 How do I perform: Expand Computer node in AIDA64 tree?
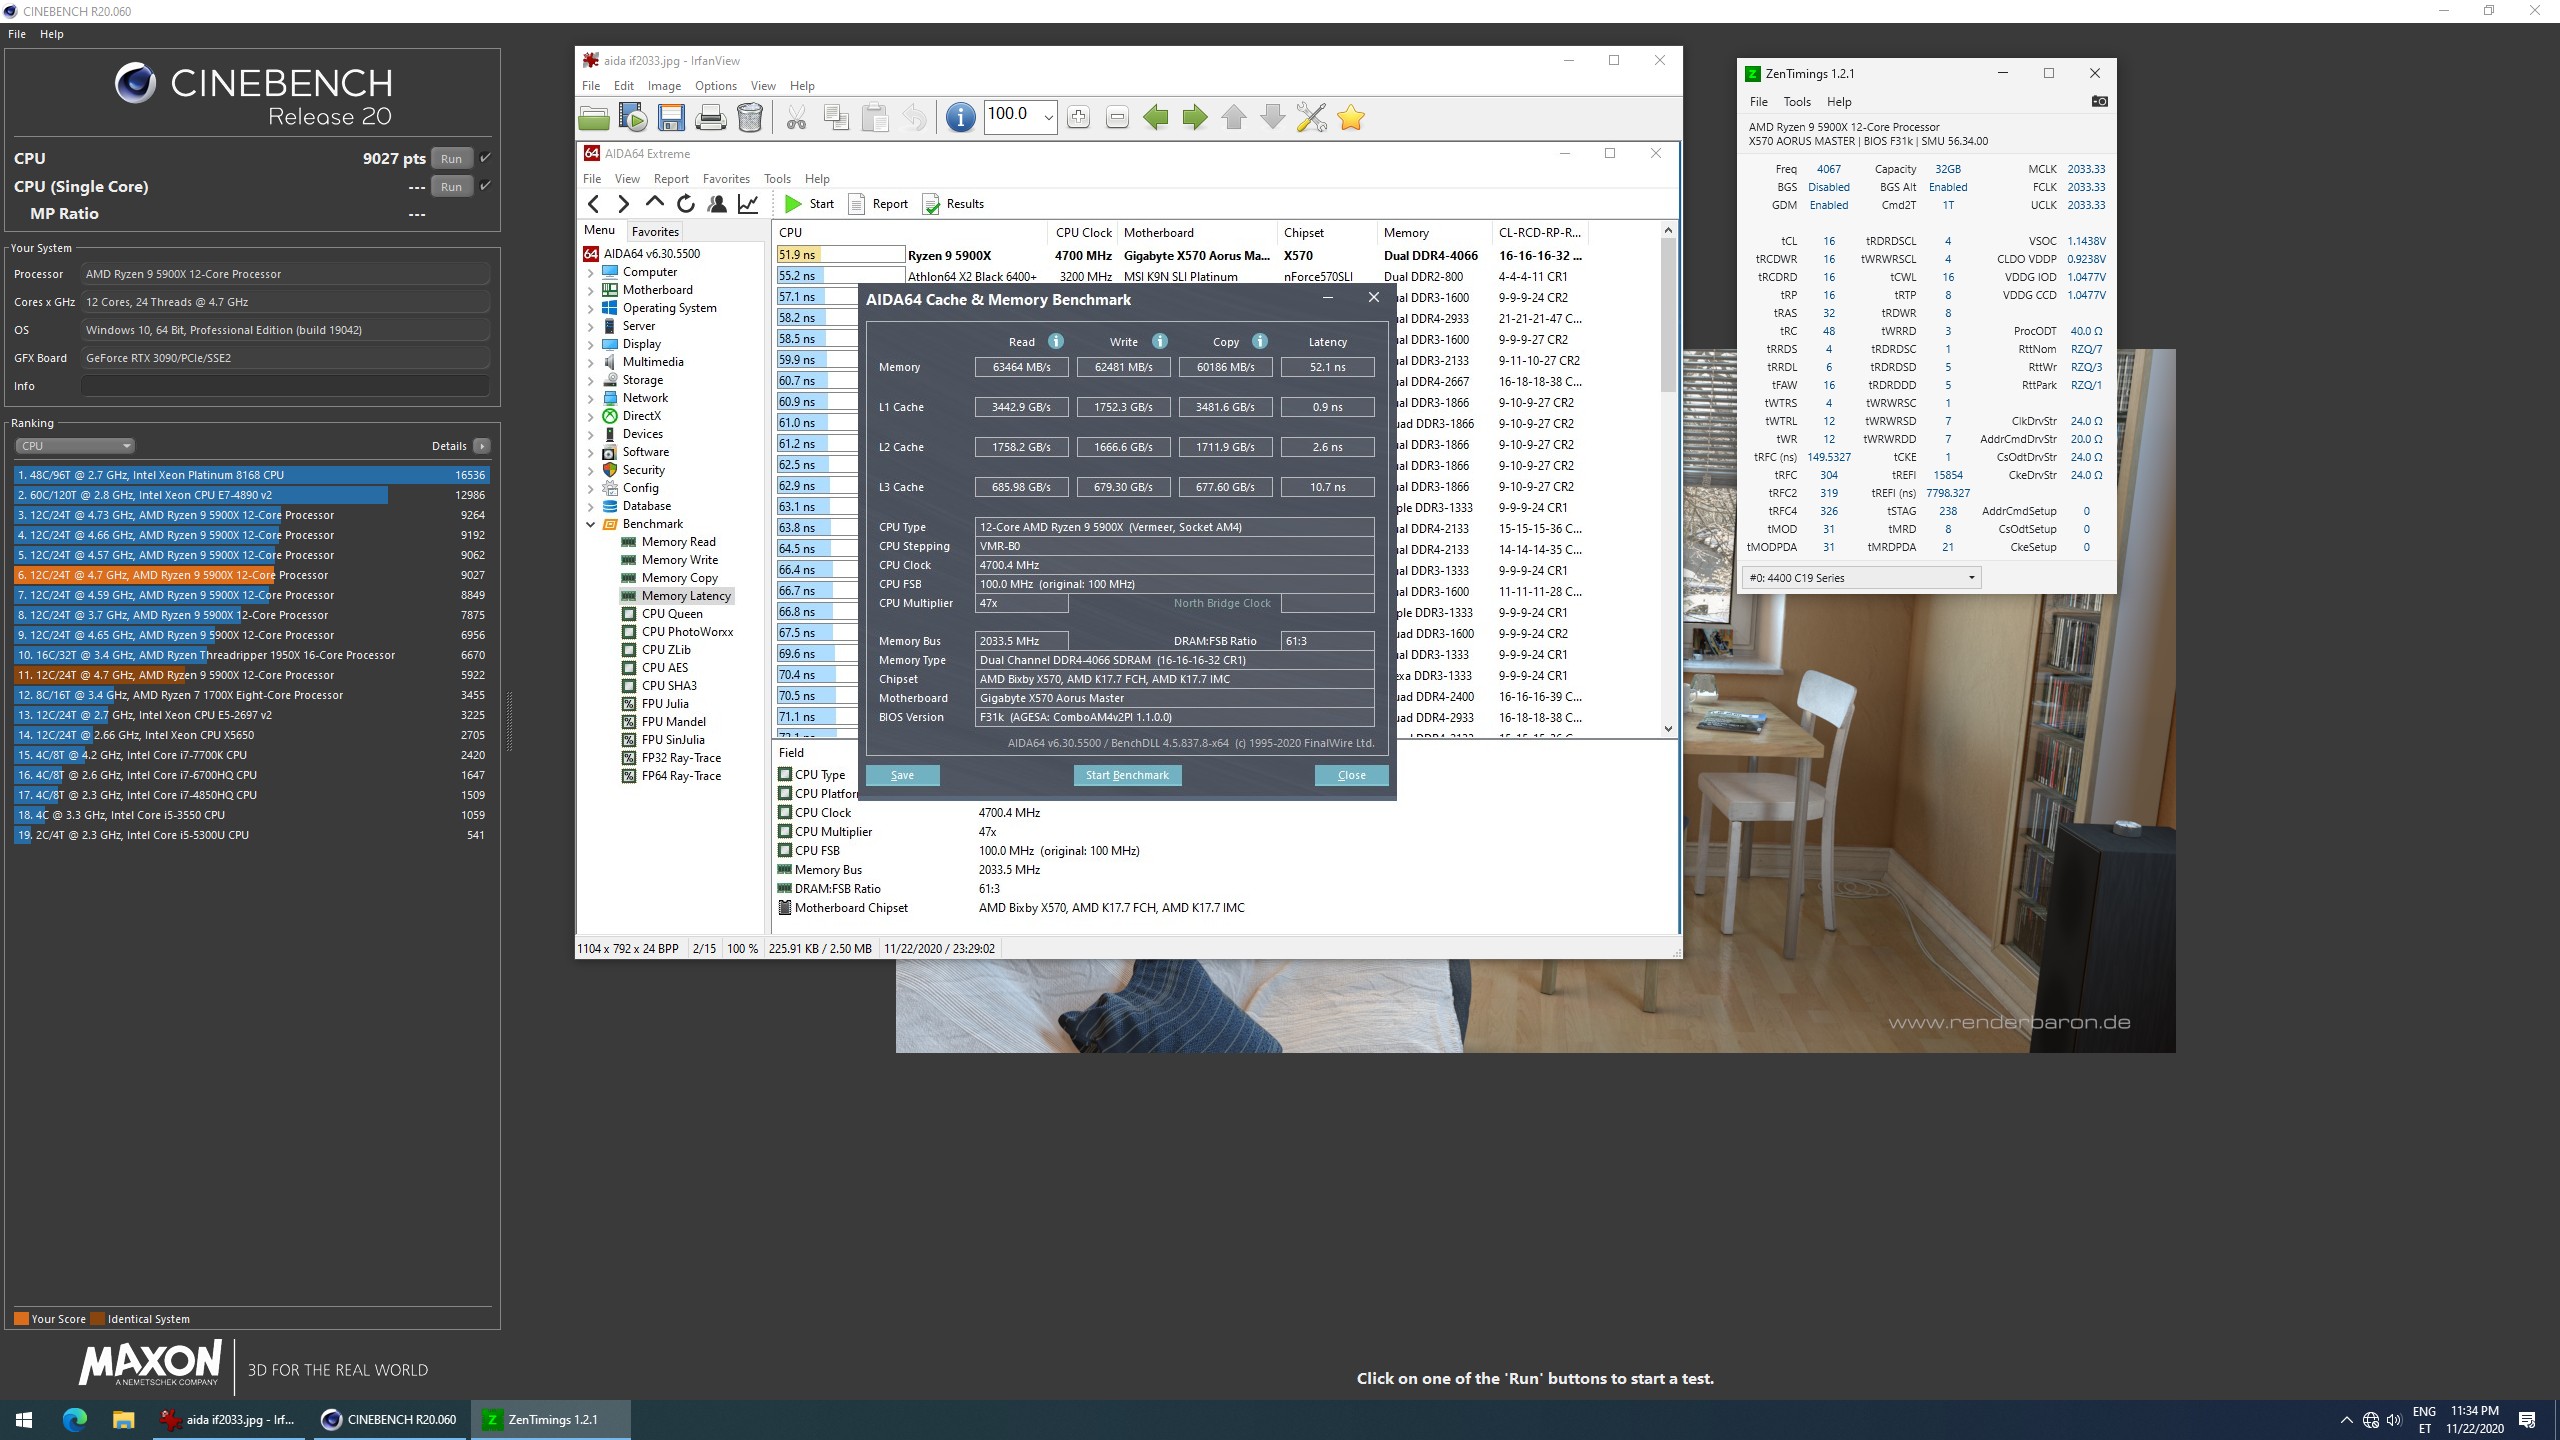click(x=590, y=272)
